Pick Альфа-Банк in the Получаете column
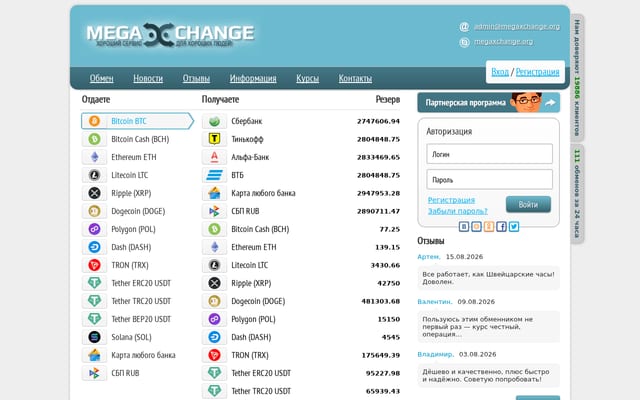 [x=301, y=157]
